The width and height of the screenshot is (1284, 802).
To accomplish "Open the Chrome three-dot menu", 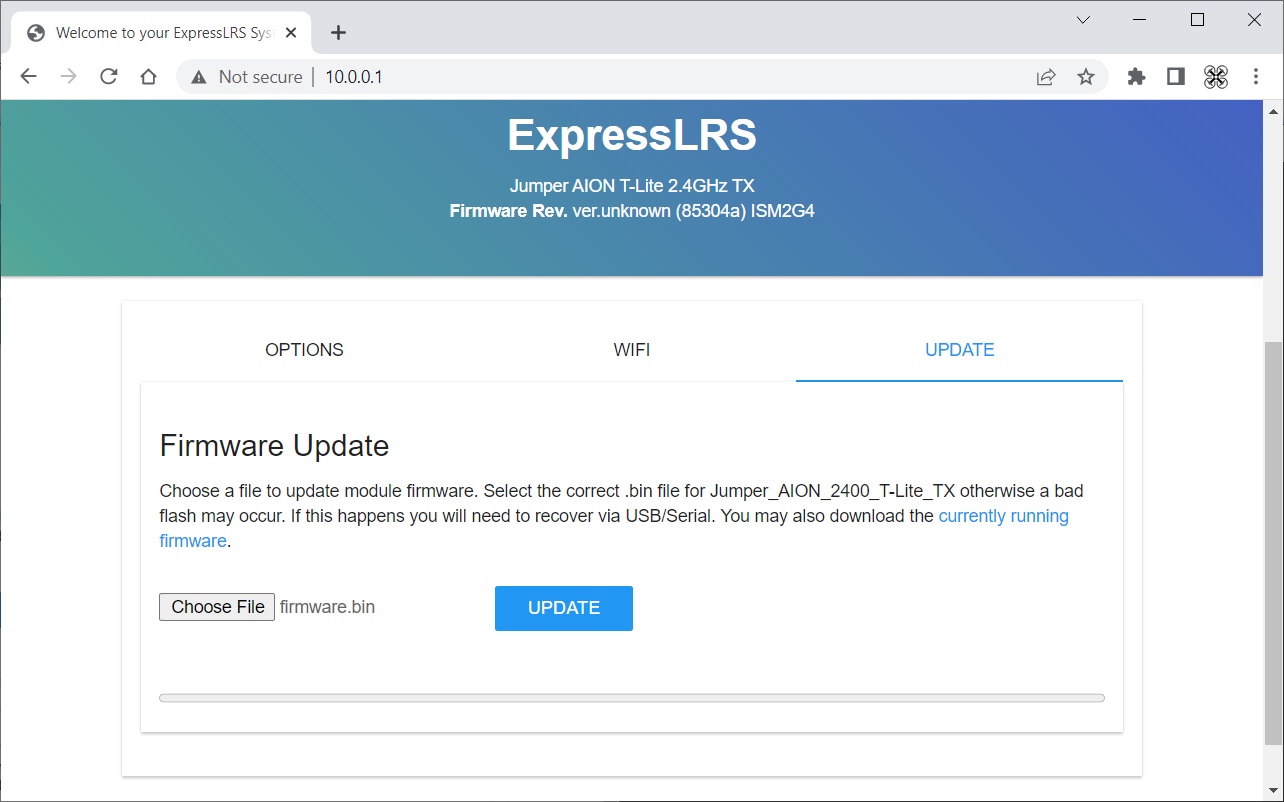I will 1256,77.
